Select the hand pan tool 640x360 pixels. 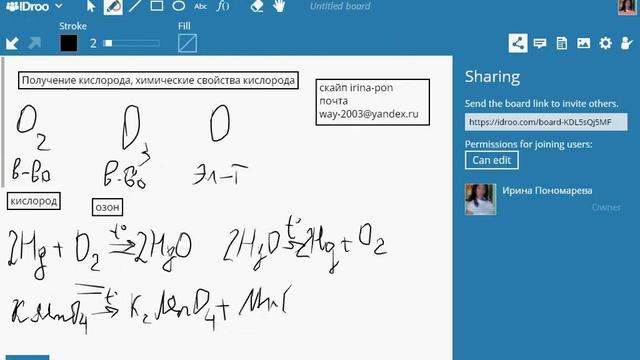coord(279,6)
